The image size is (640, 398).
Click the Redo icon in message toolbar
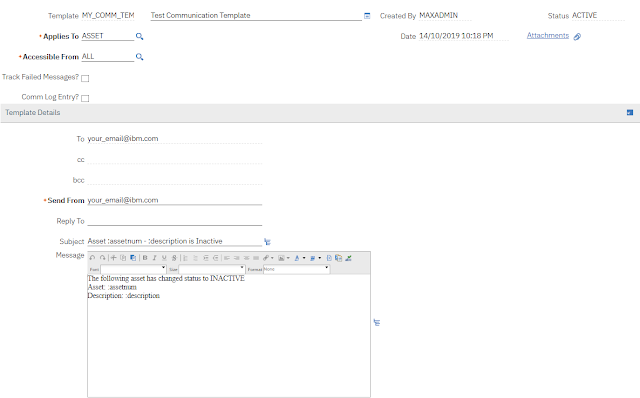[102, 258]
